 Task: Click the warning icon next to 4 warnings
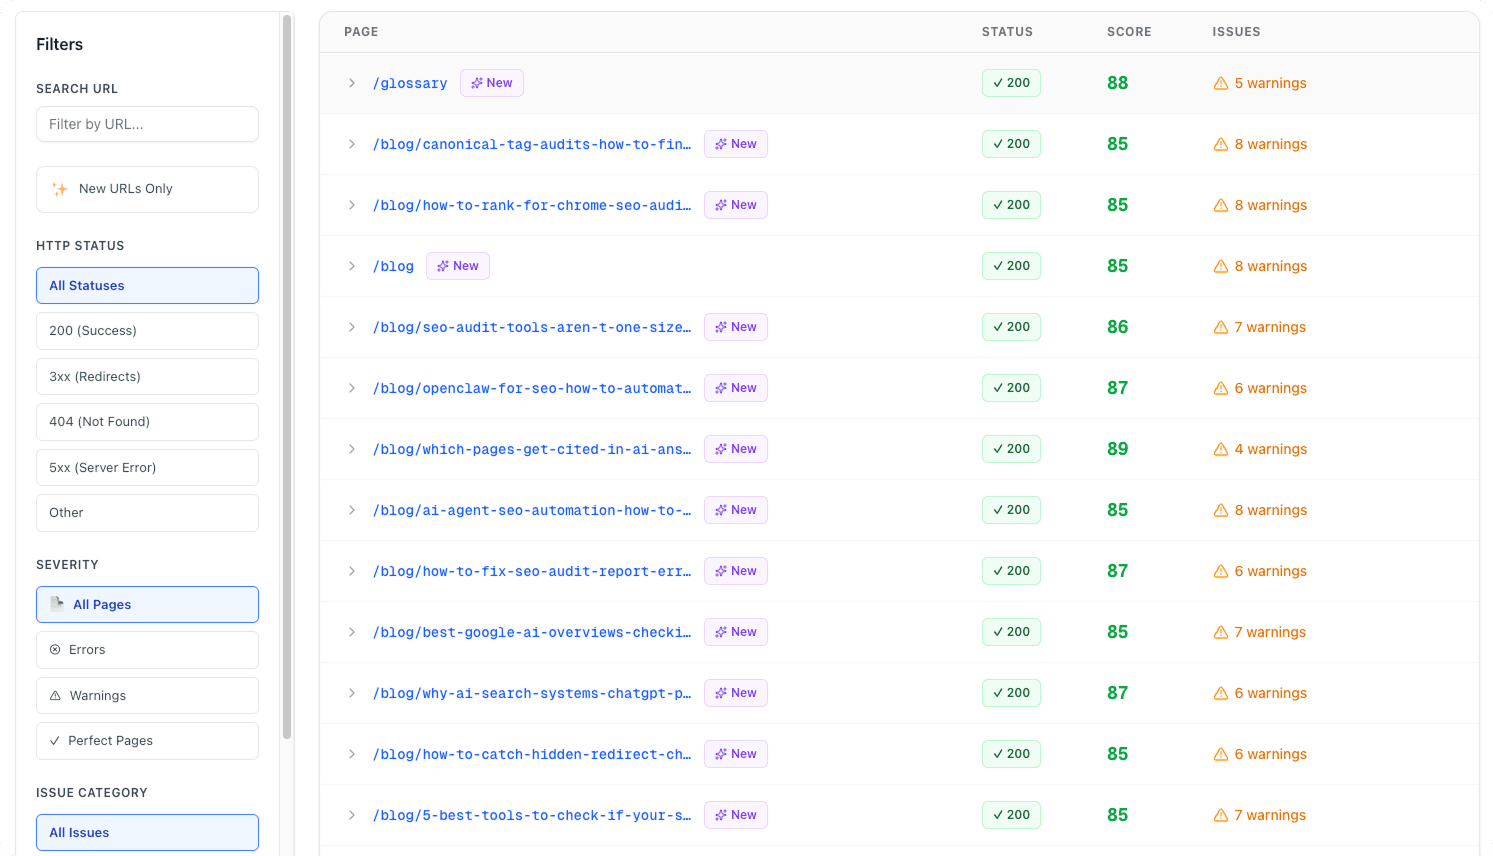[1220, 449]
